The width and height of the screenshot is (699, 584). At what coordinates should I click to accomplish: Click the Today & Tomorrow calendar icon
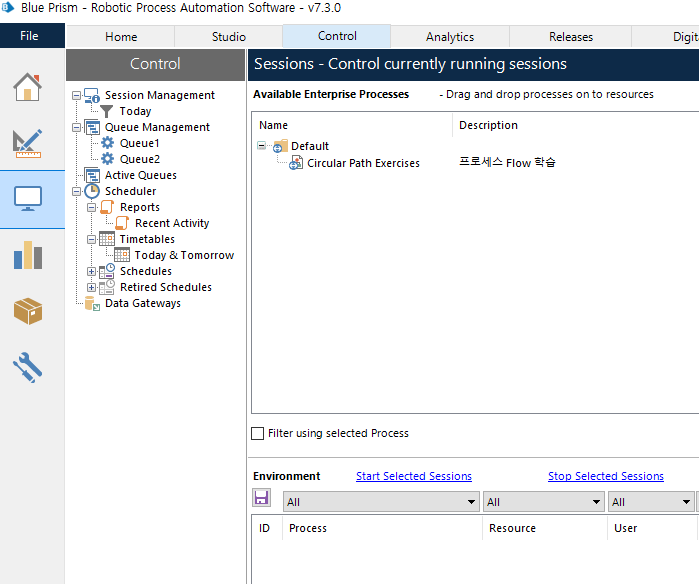tap(122, 255)
